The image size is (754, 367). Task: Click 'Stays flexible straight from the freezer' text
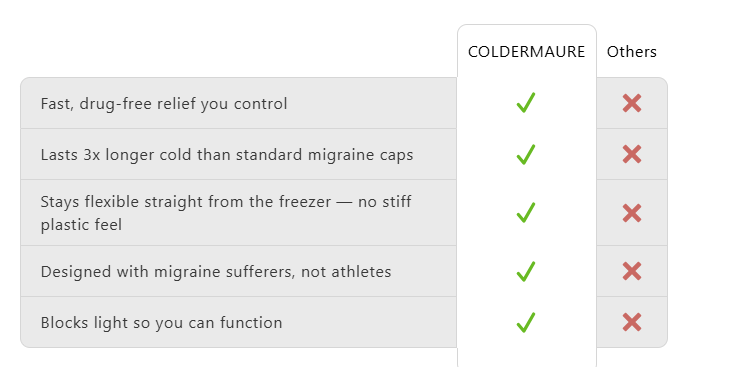tap(186, 201)
